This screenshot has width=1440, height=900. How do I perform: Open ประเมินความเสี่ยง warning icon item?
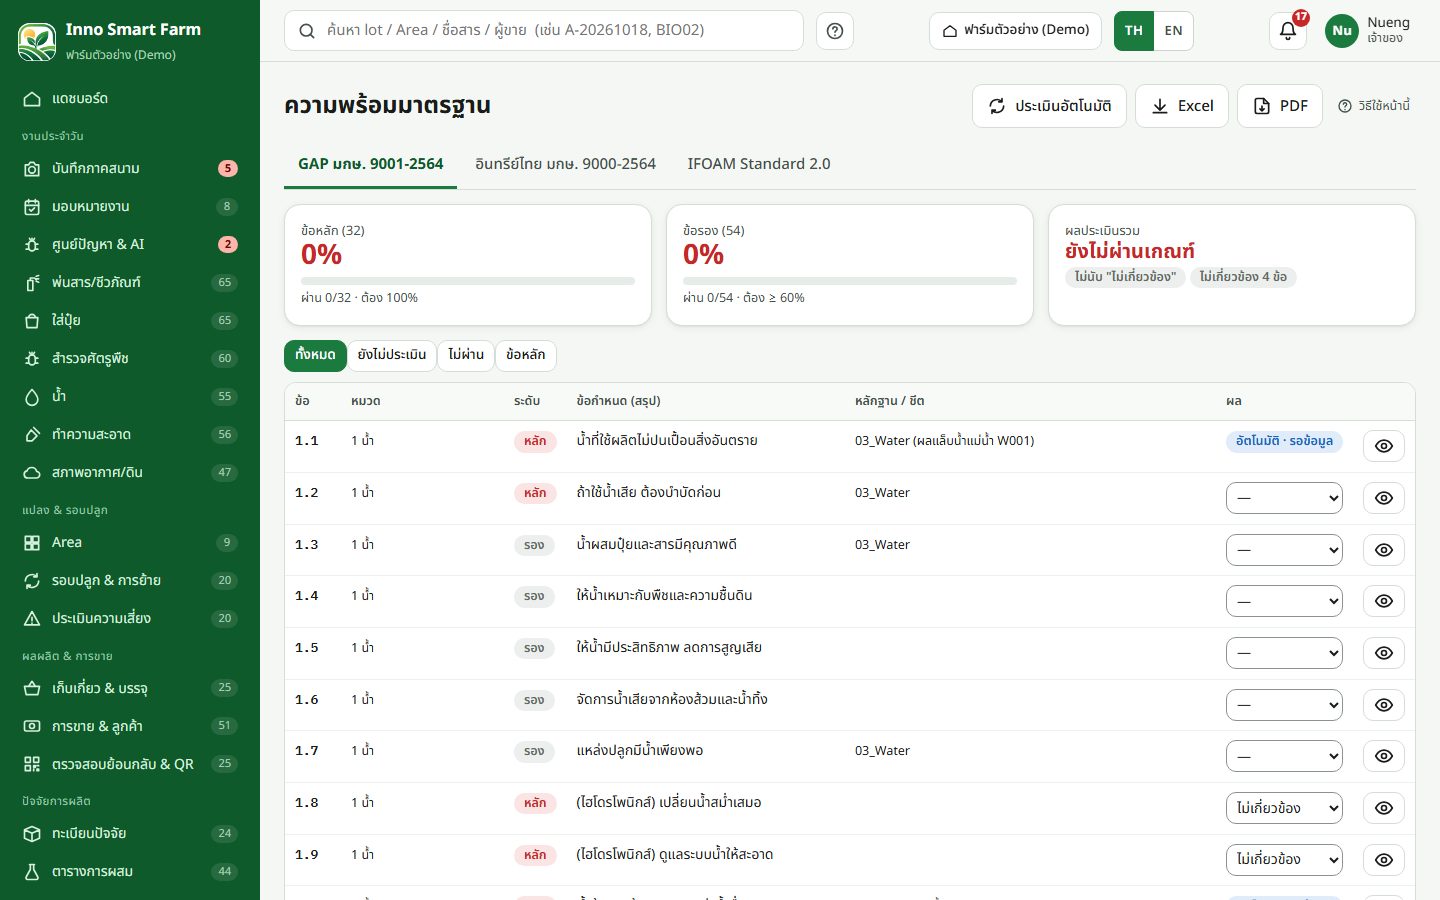(x=130, y=618)
